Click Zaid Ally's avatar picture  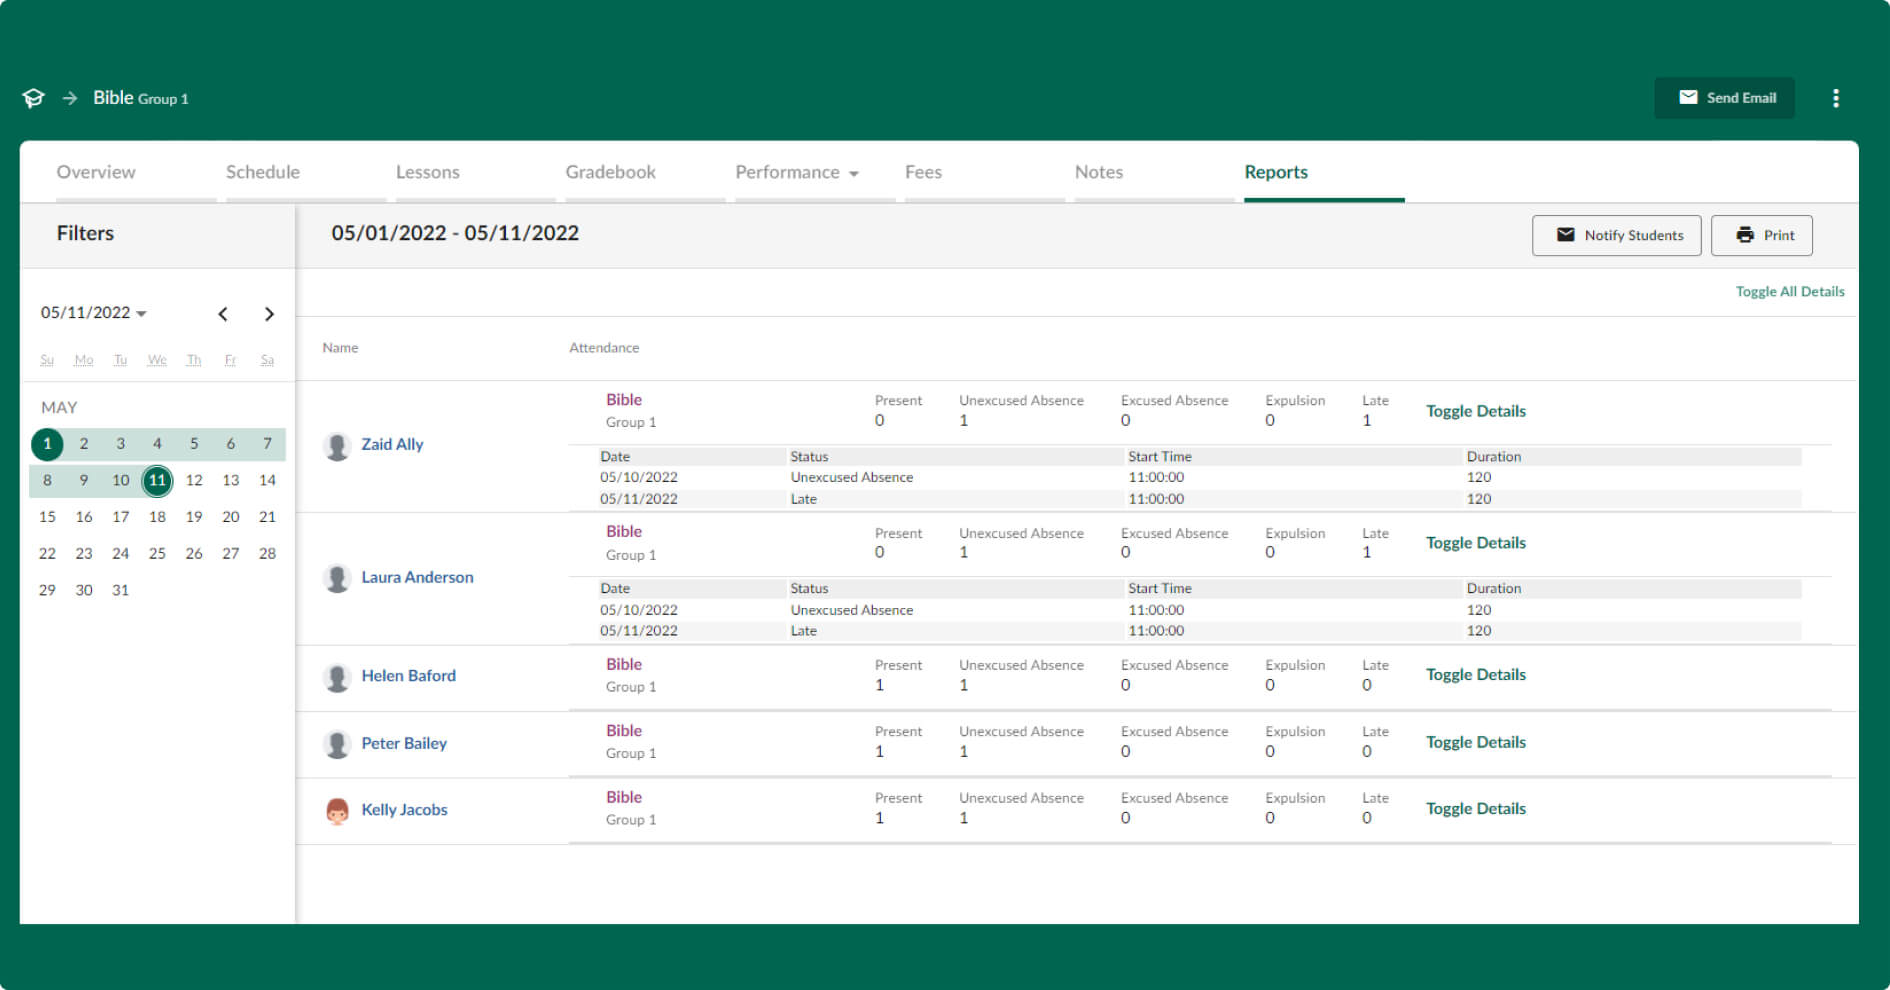pyautogui.click(x=338, y=444)
